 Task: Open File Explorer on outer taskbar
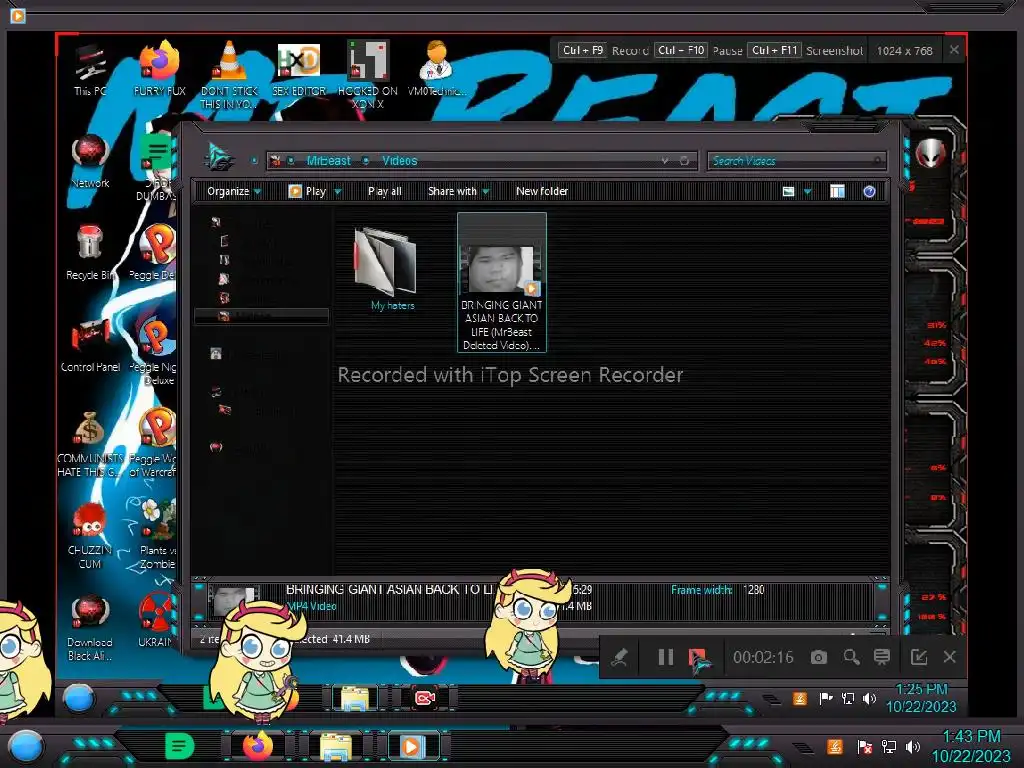click(336, 746)
